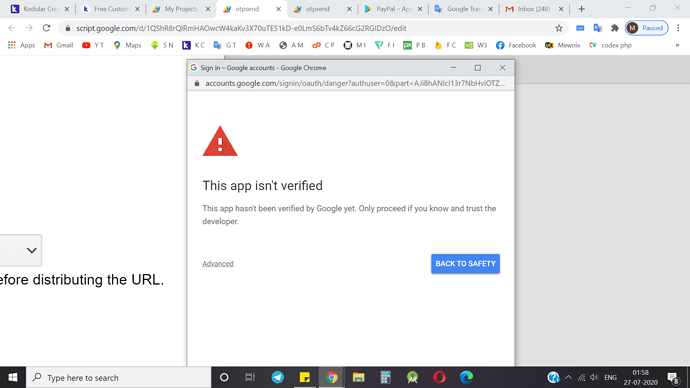Image resolution: width=690 pixels, height=388 pixels.
Task: Open Cortana circle on the taskbar
Action: tap(224, 377)
